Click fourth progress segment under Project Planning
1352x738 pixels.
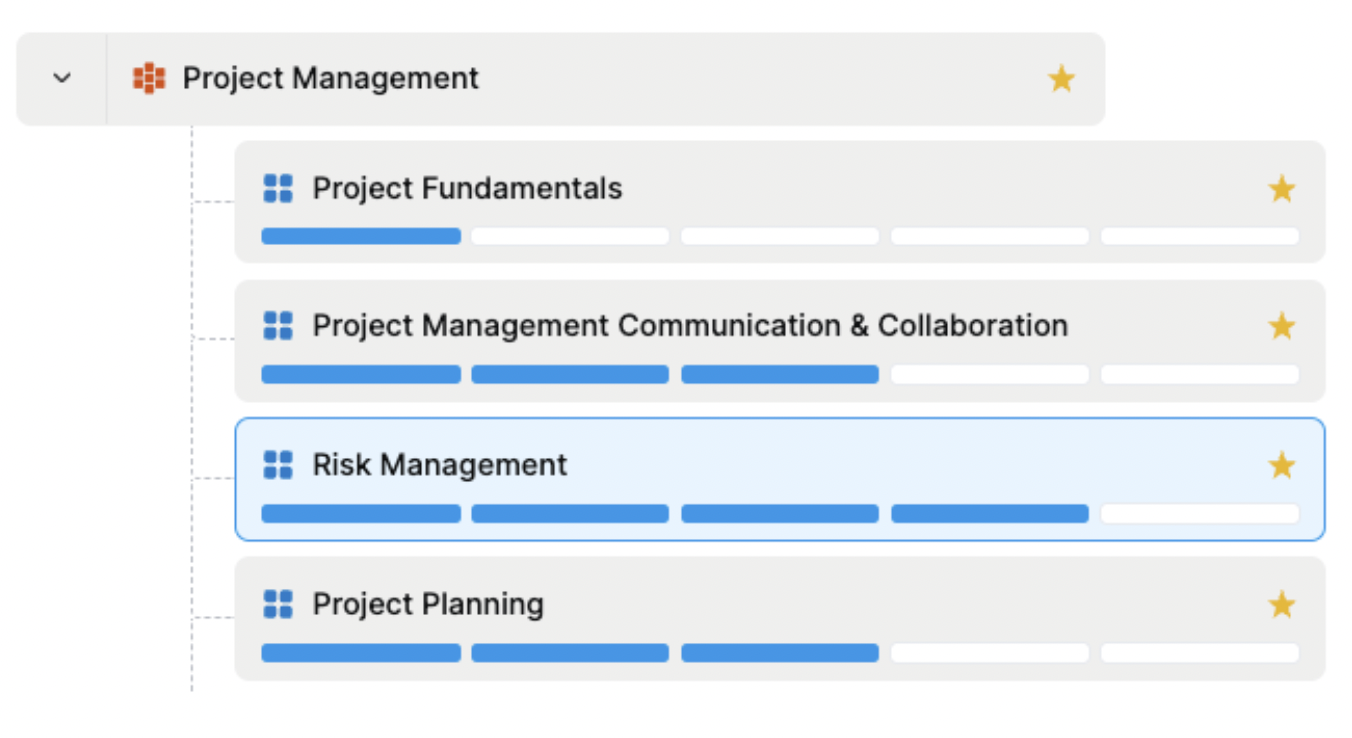click(x=990, y=652)
